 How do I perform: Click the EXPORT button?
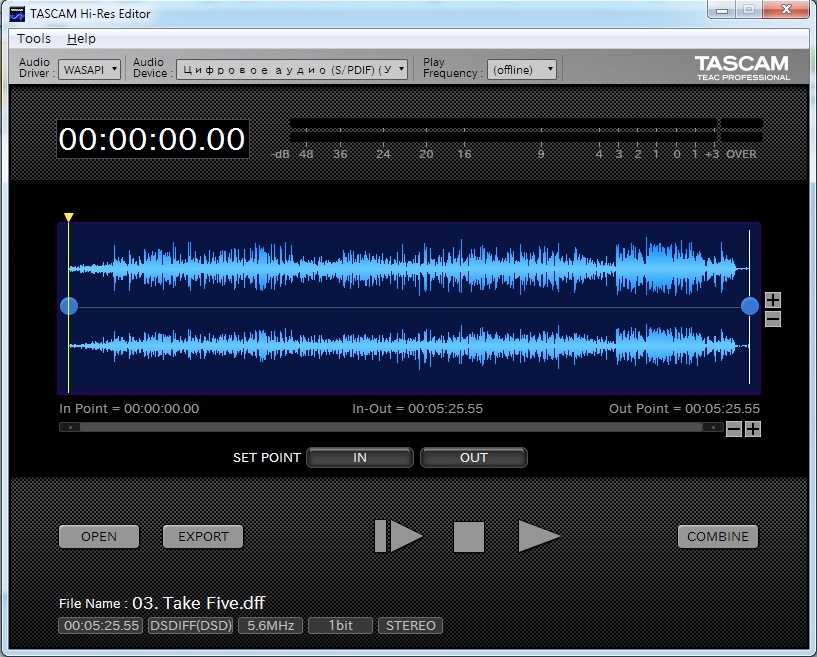(203, 537)
